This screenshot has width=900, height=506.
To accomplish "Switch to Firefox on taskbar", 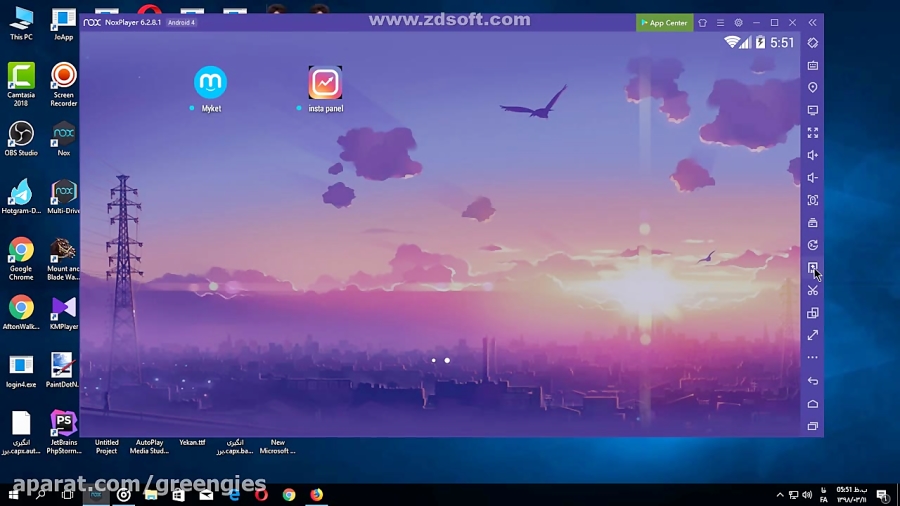I will [x=316, y=495].
